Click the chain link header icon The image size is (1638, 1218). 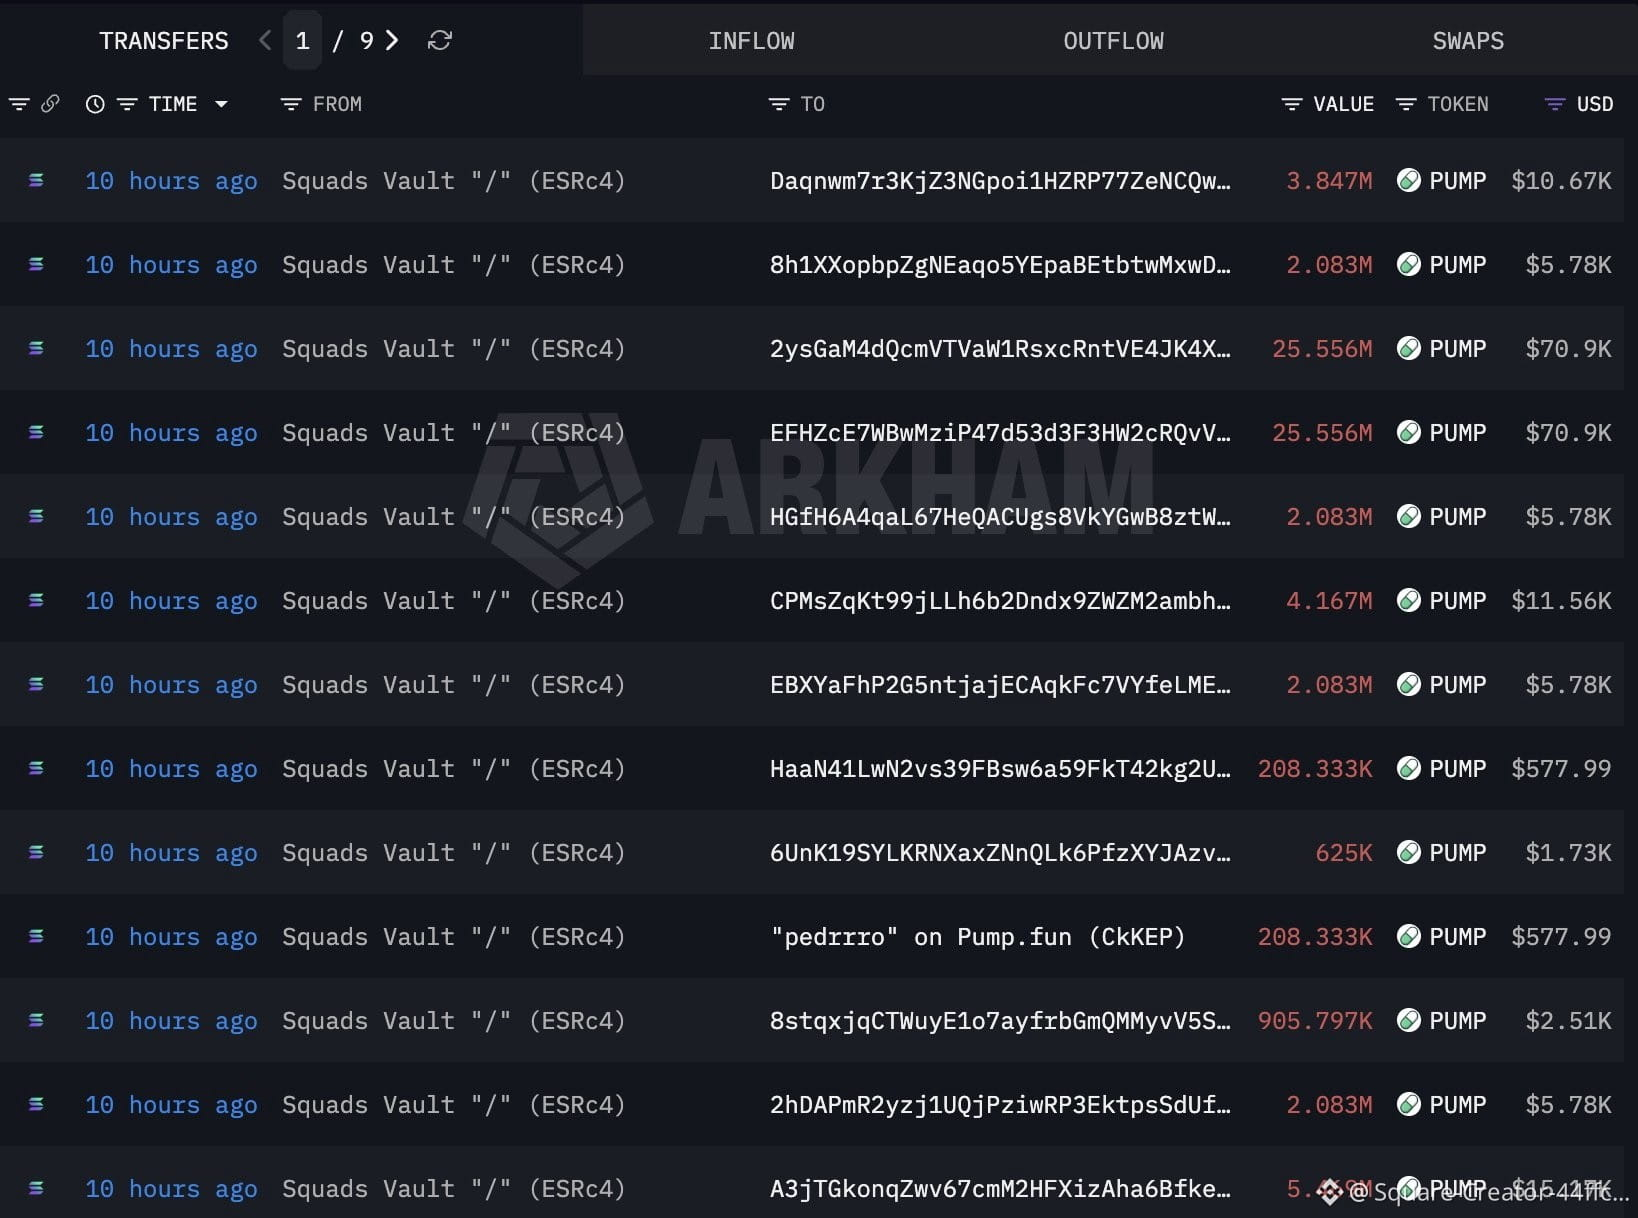pos(50,103)
